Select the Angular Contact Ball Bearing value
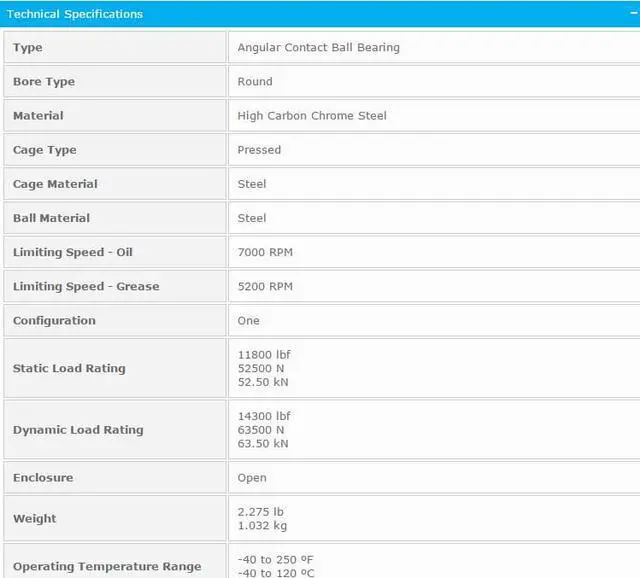This screenshot has height=578, width=640. click(318, 48)
